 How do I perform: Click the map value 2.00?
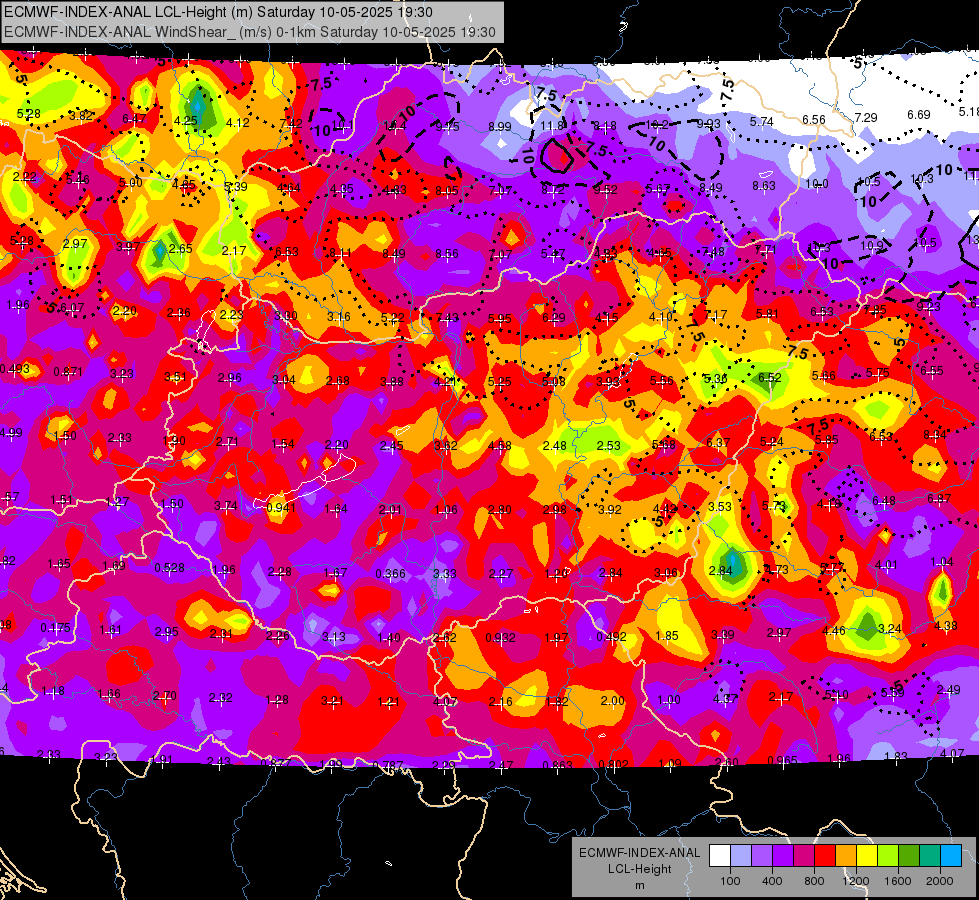(612, 701)
